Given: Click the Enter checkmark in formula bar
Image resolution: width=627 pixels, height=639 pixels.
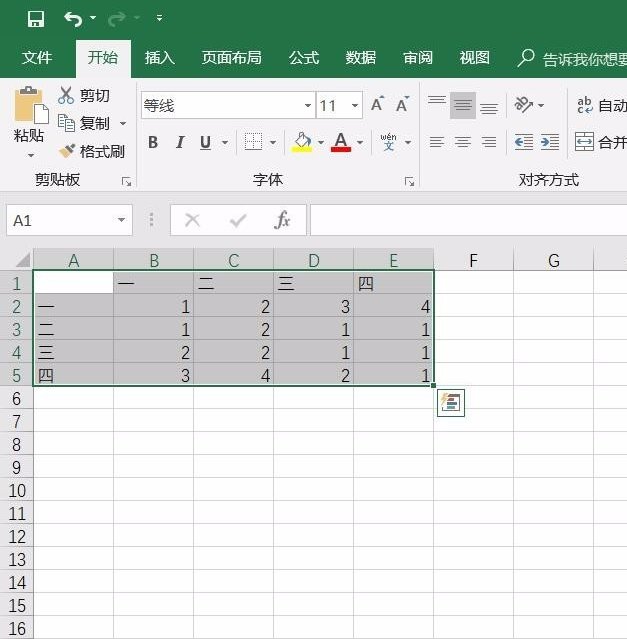Looking at the screenshot, I should [x=238, y=220].
